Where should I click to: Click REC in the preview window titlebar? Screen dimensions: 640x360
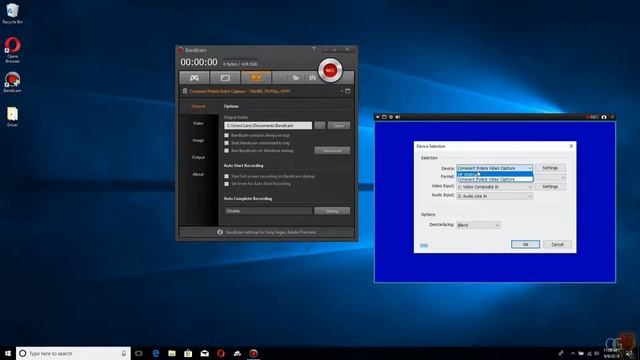click(x=593, y=117)
